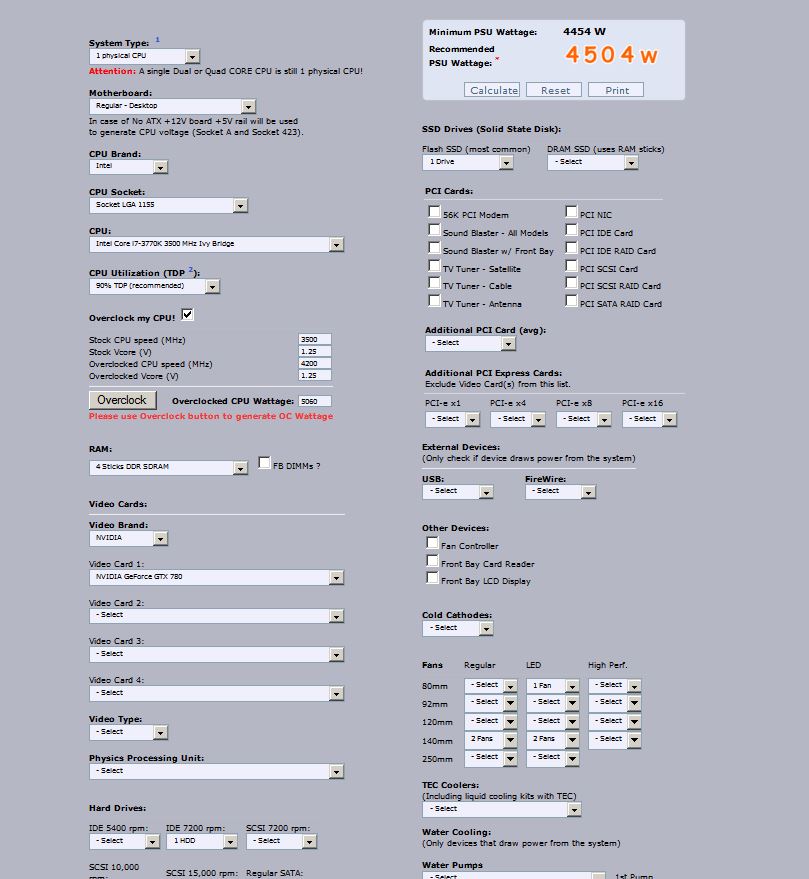Screen dimensions: 809x879
Task: Open the Flash SSD dropdown
Action: tap(468, 162)
